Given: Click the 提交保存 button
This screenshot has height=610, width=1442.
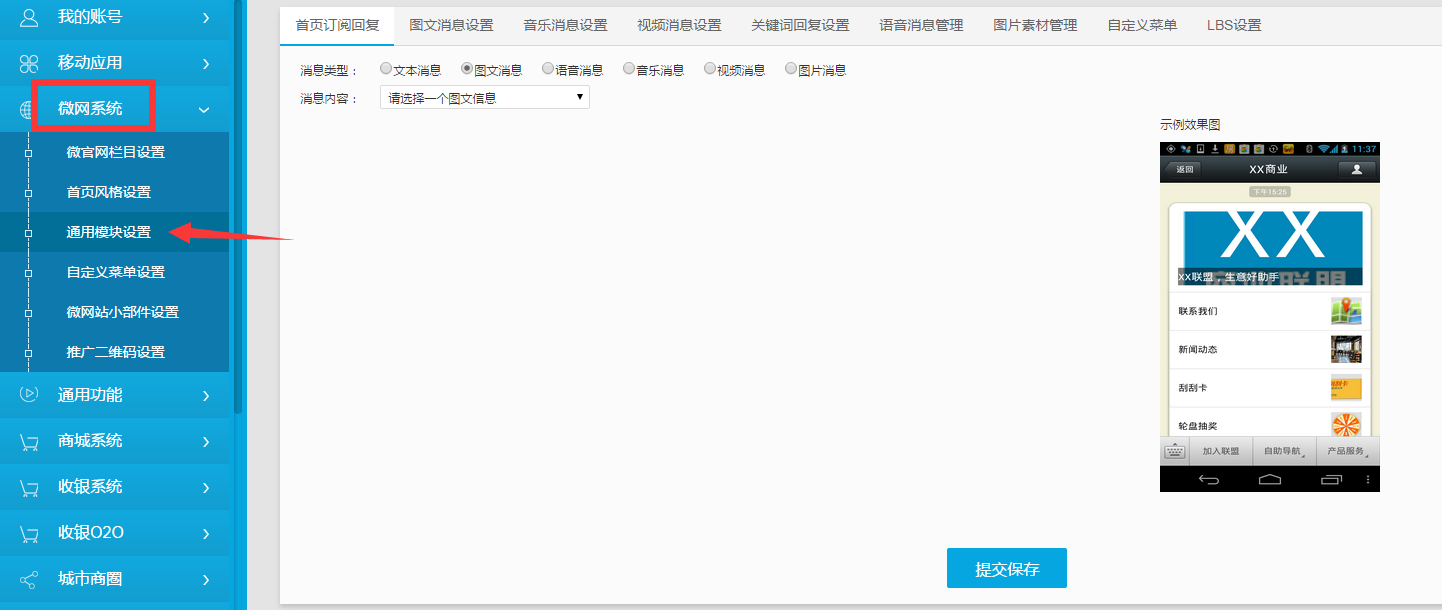Looking at the screenshot, I should 1006,569.
